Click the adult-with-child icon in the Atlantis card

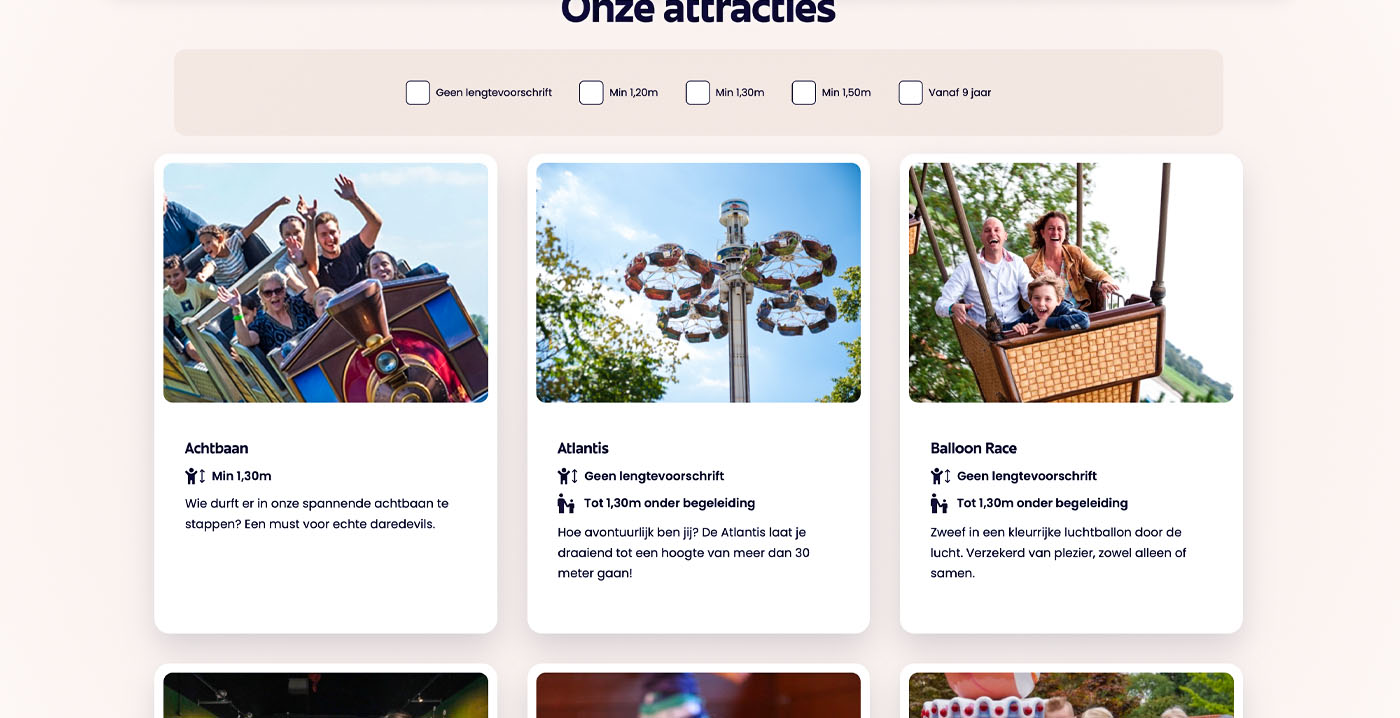tap(566, 503)
